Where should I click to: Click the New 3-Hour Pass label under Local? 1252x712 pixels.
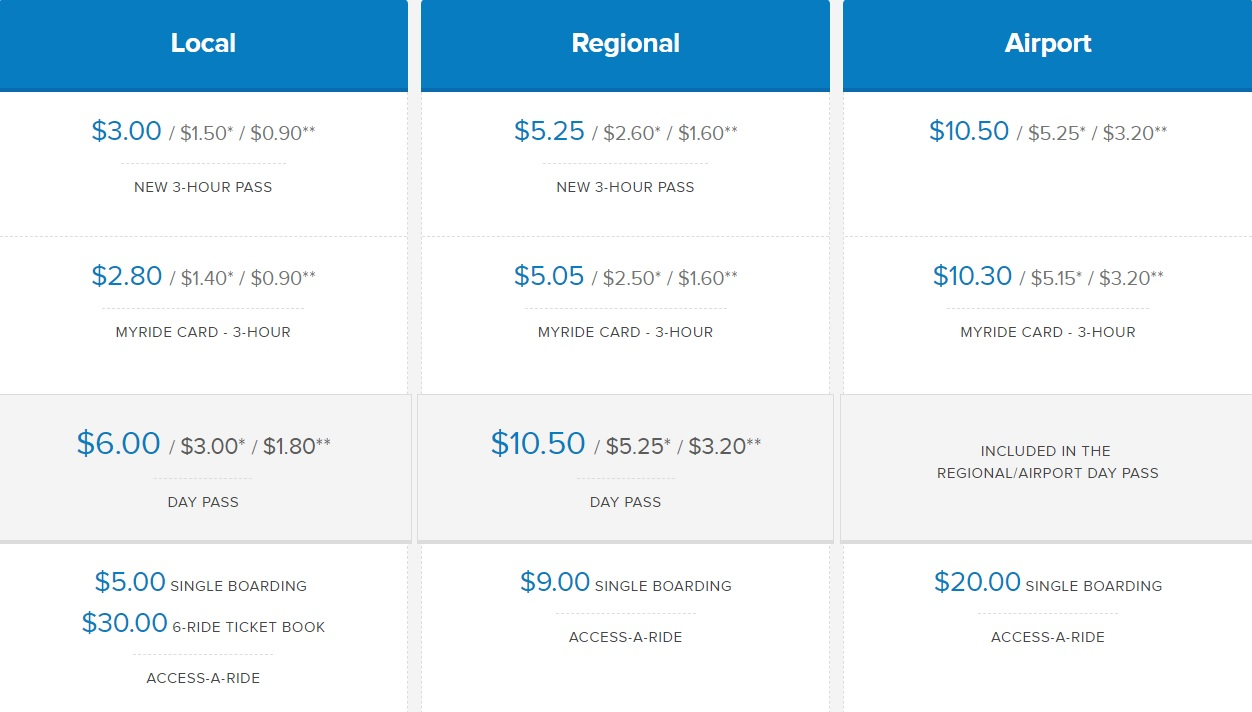(x=203, y=187)
